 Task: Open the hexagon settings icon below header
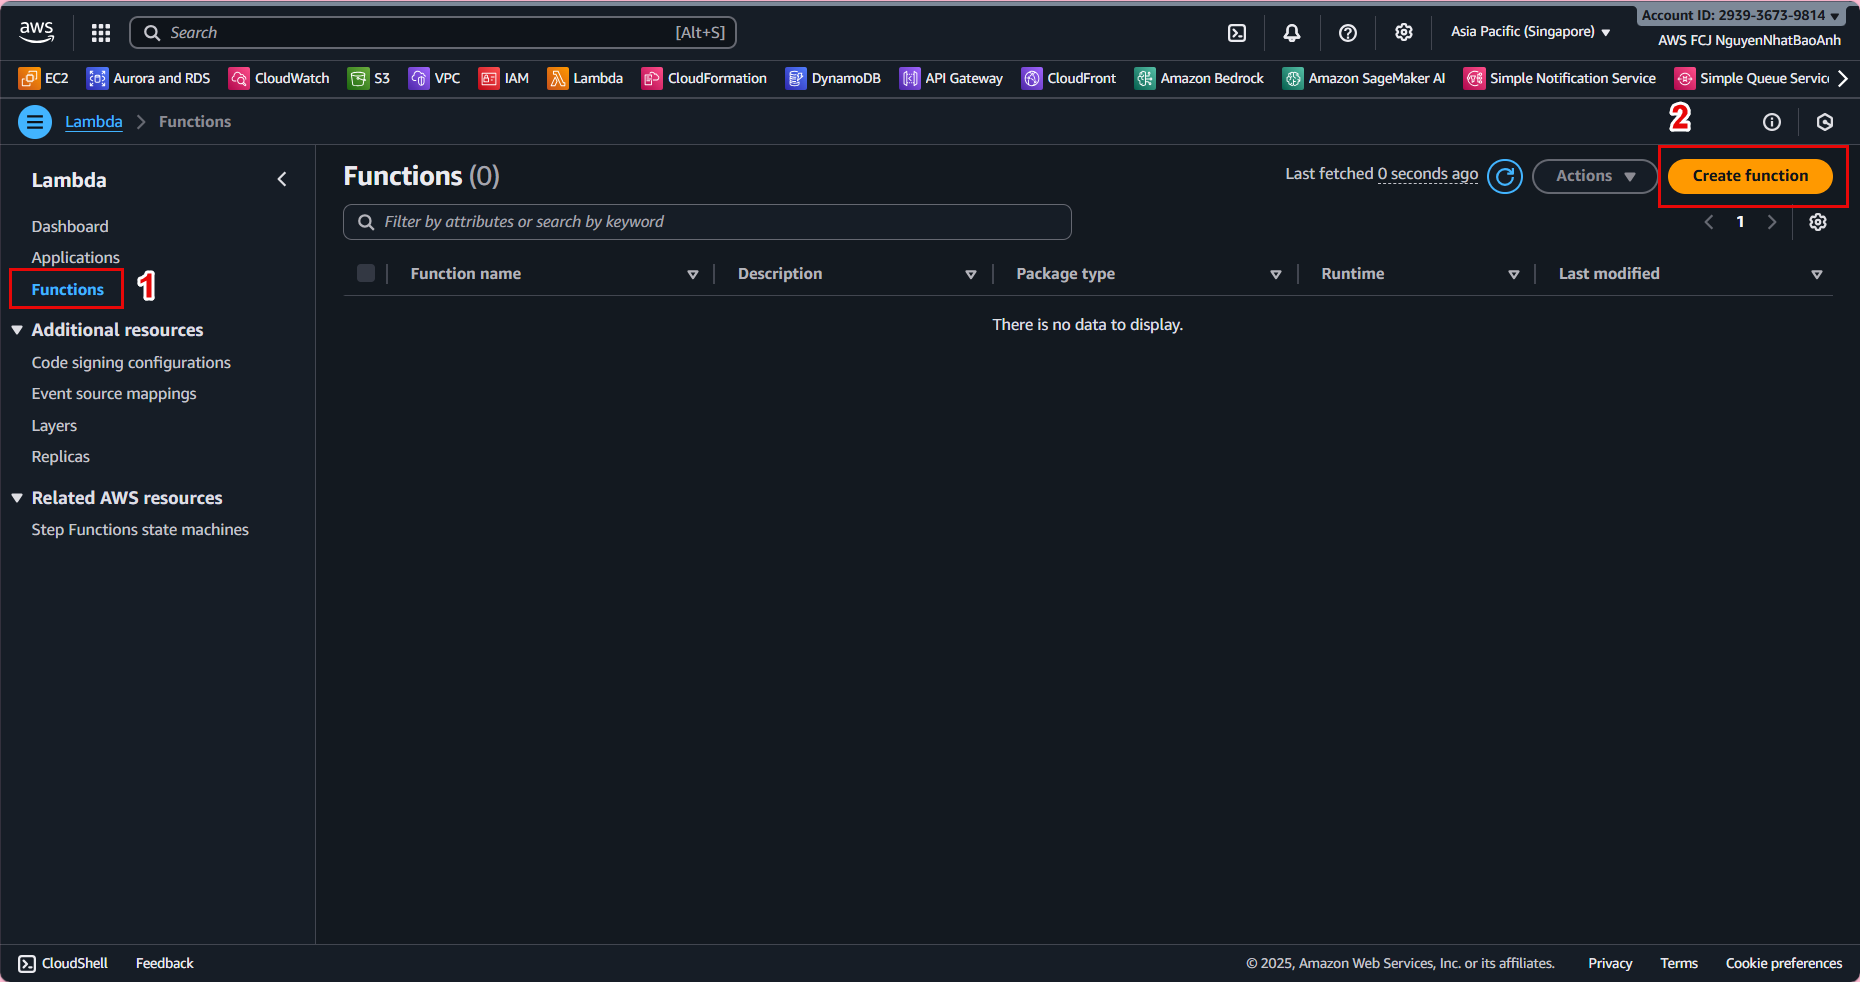(x=1825, y=122)
